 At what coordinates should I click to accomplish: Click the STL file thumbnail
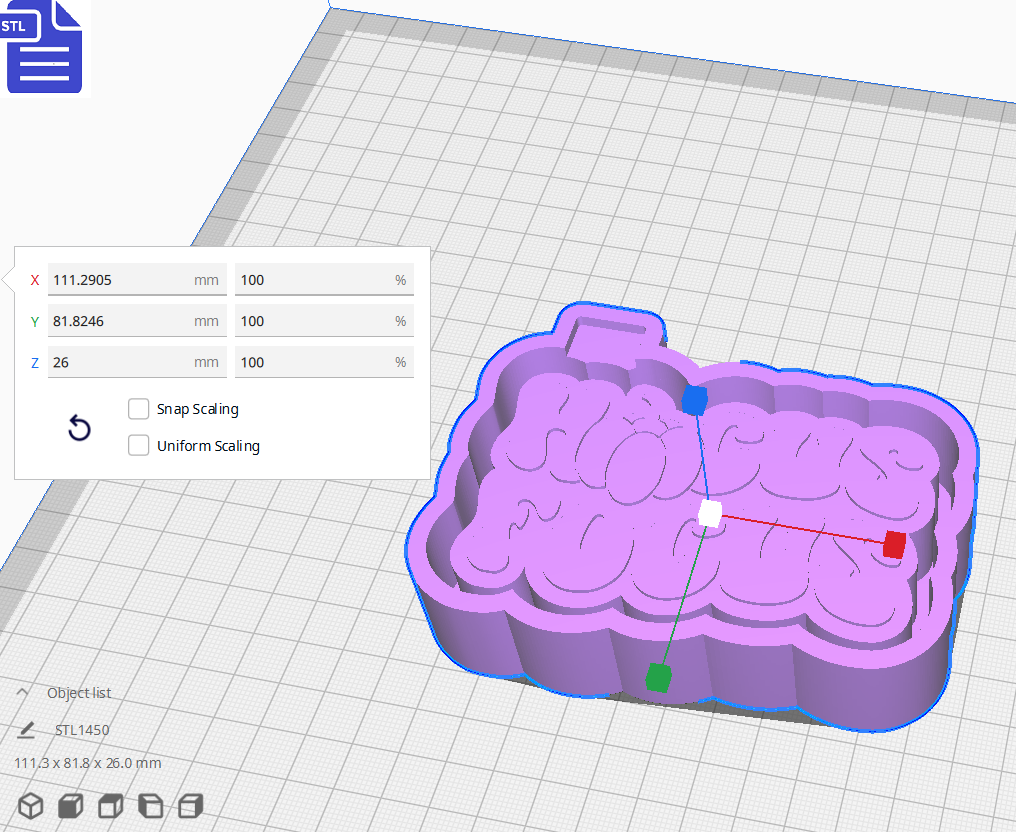click(44, 47)
